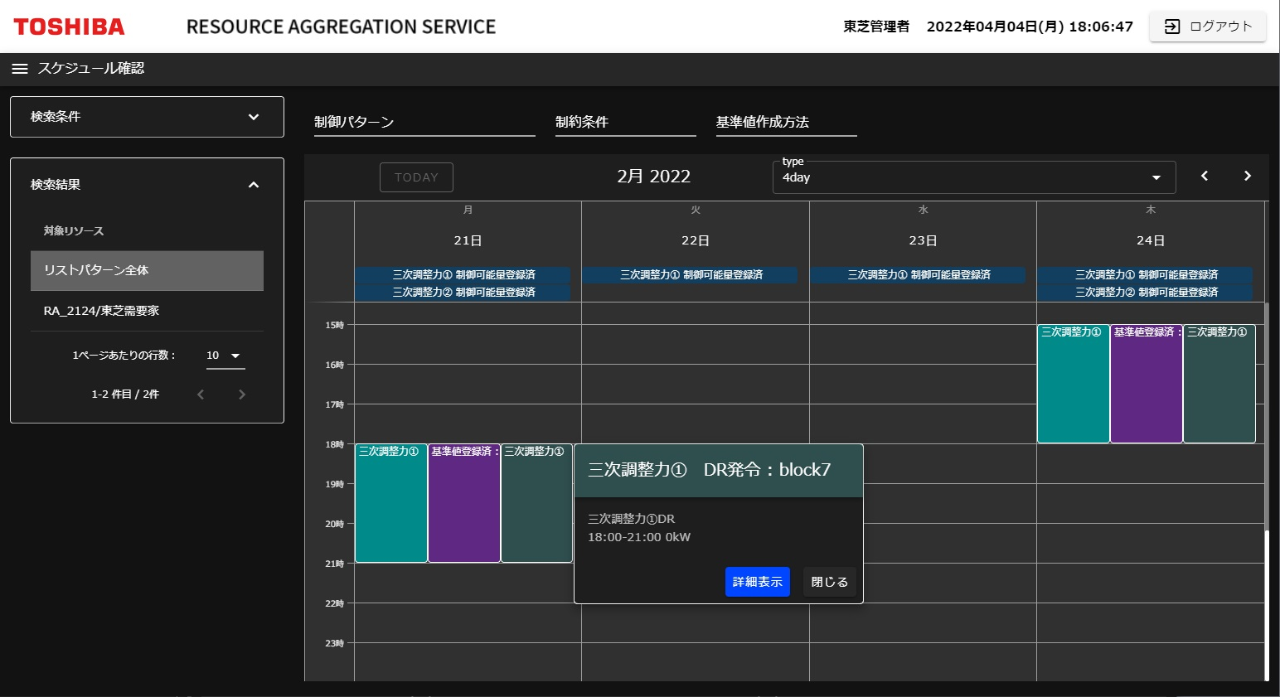This screenshot has height=697, width=1280.
Task: Select purple 基準値登録済 event on 21日
Action: point(464,503)
